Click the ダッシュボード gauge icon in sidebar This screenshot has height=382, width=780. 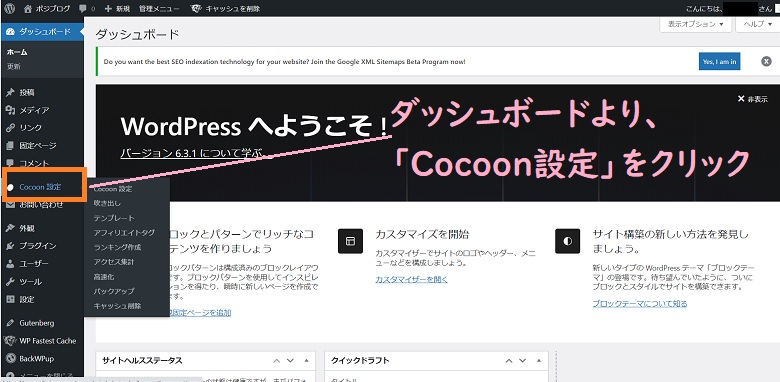pos(10,31)
